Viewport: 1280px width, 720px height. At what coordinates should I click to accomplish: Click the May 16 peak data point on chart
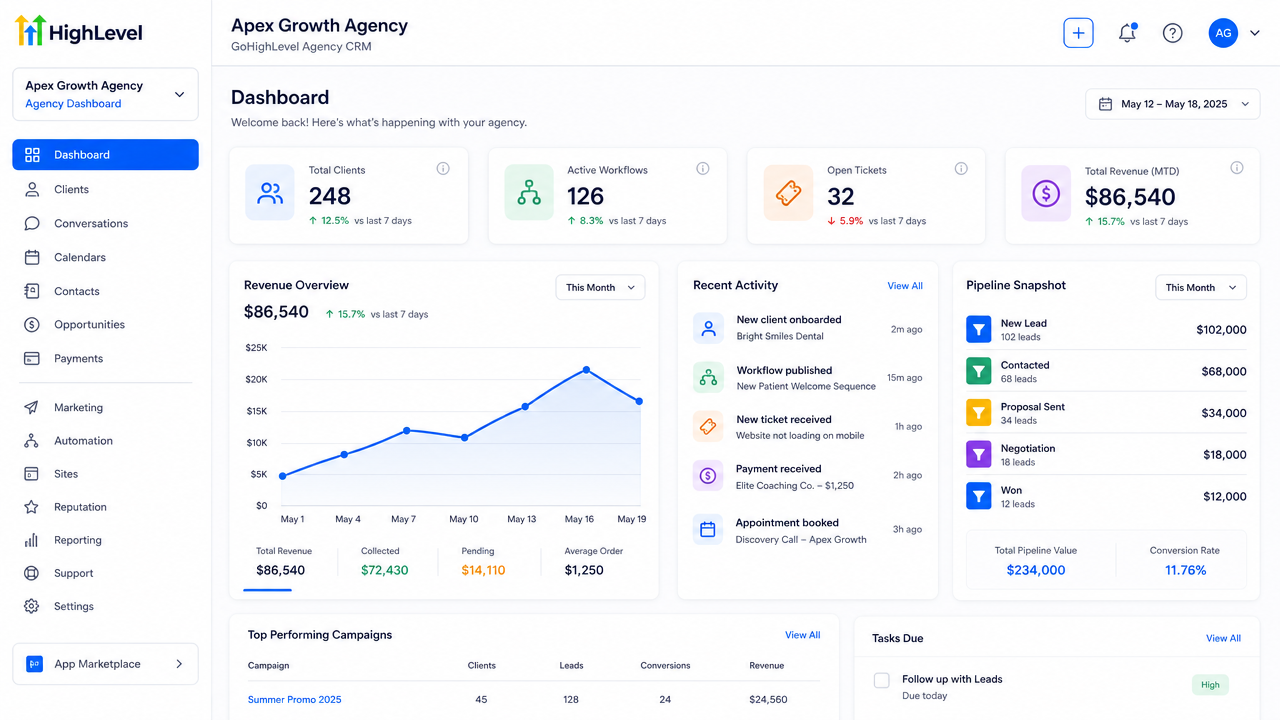coord(586,370)
